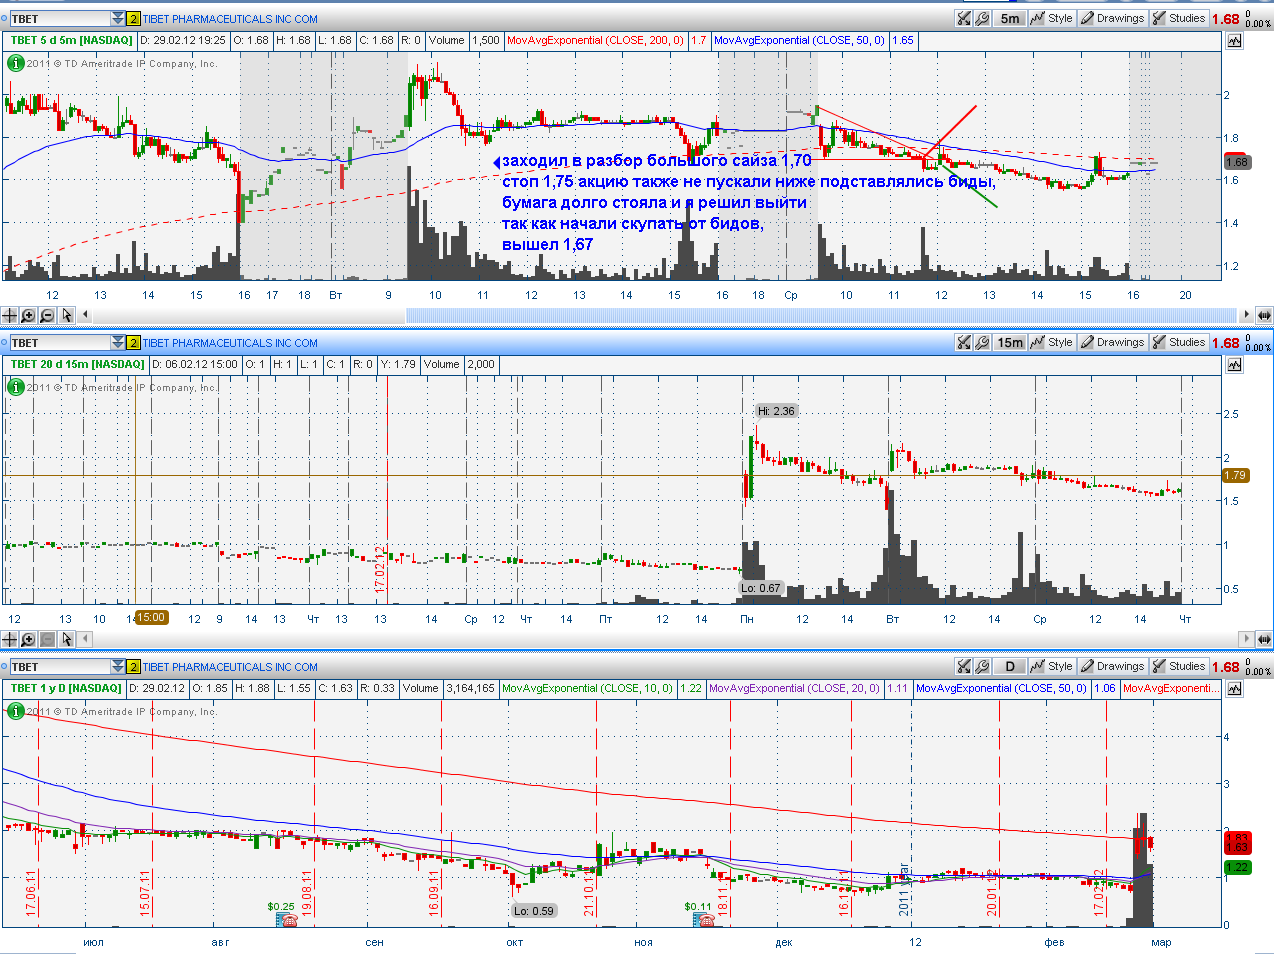
Task: Toggle chart mode icon below 15m toolbar
Action: (x=1234, y=365)
